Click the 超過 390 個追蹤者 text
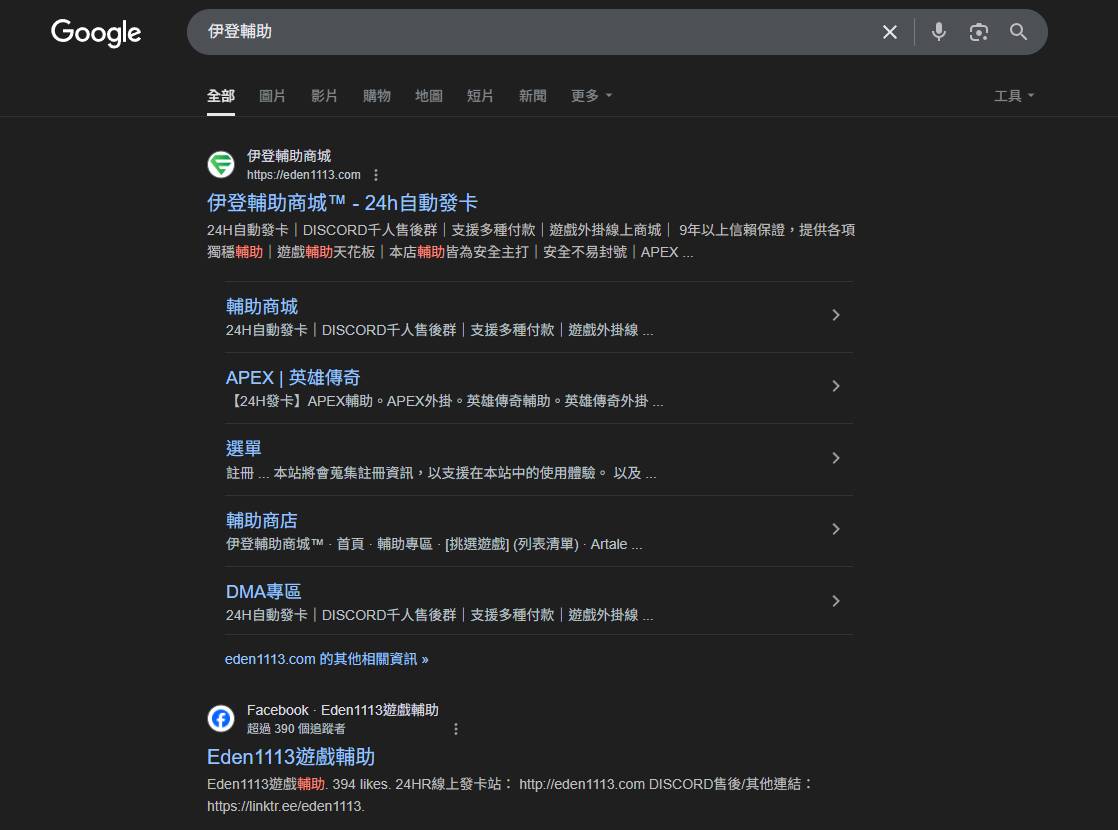1118x830 pixels. click(296, 729)
